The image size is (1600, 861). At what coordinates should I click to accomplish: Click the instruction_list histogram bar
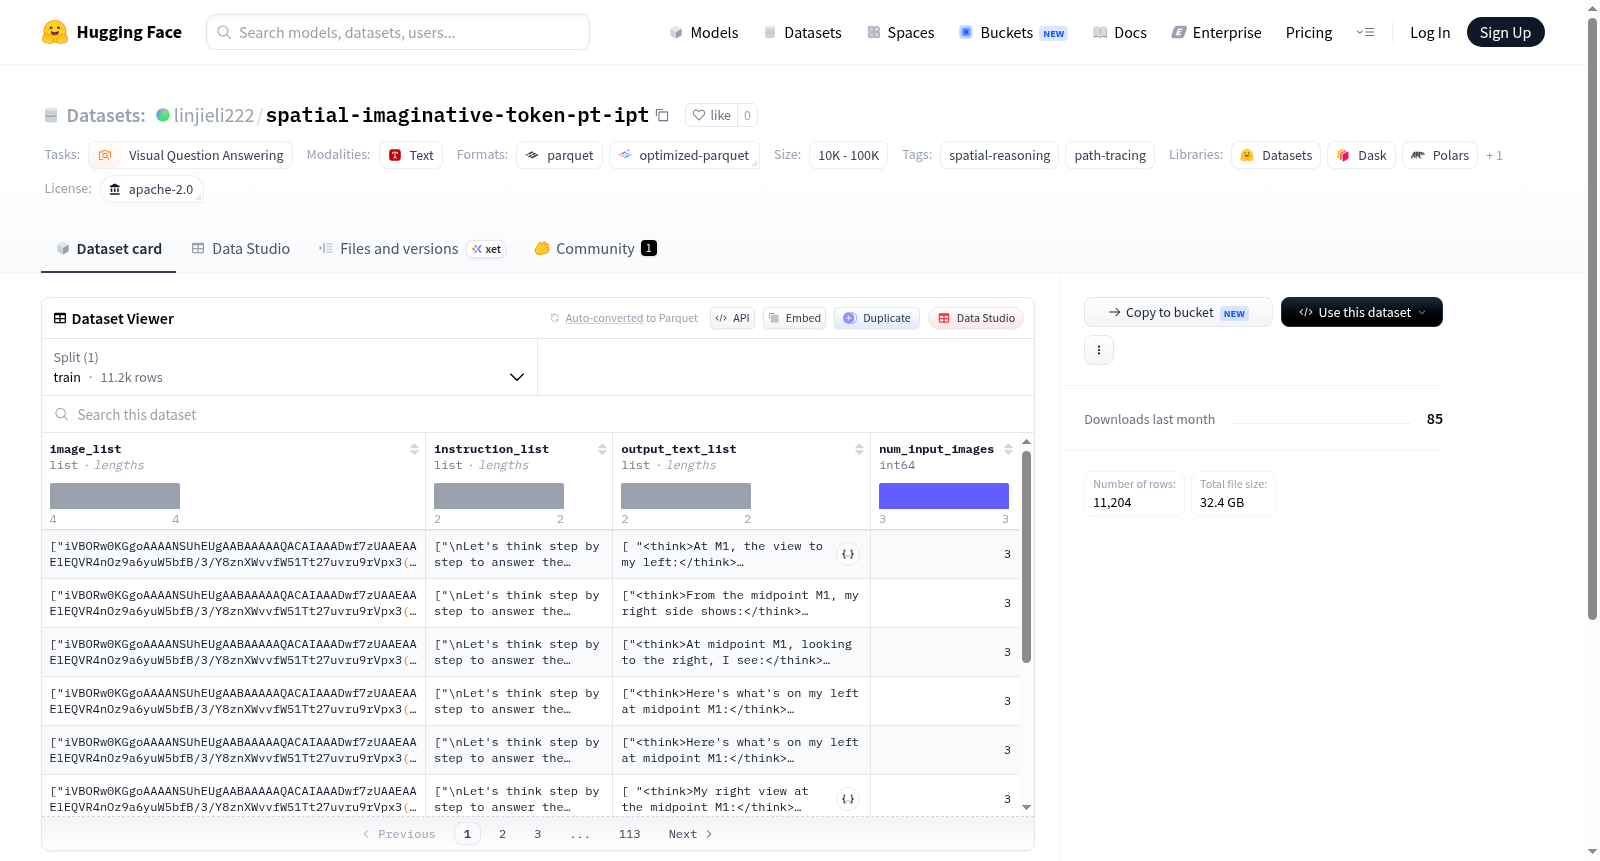pyautogui.click(x=499, y=496)
